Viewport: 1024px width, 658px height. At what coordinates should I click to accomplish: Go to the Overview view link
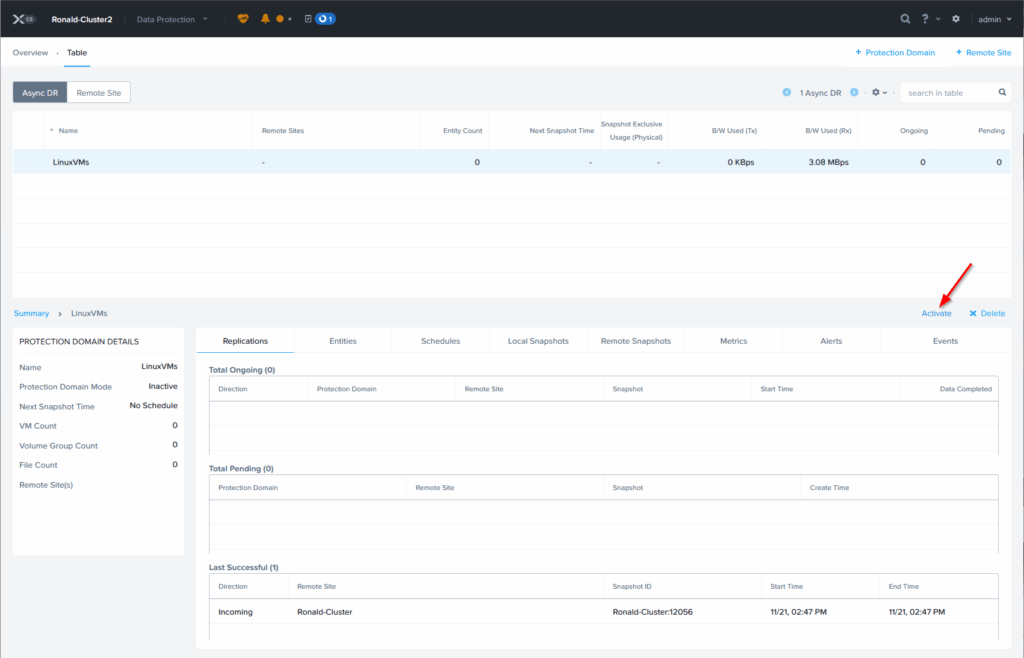click(x=30, y=52)
